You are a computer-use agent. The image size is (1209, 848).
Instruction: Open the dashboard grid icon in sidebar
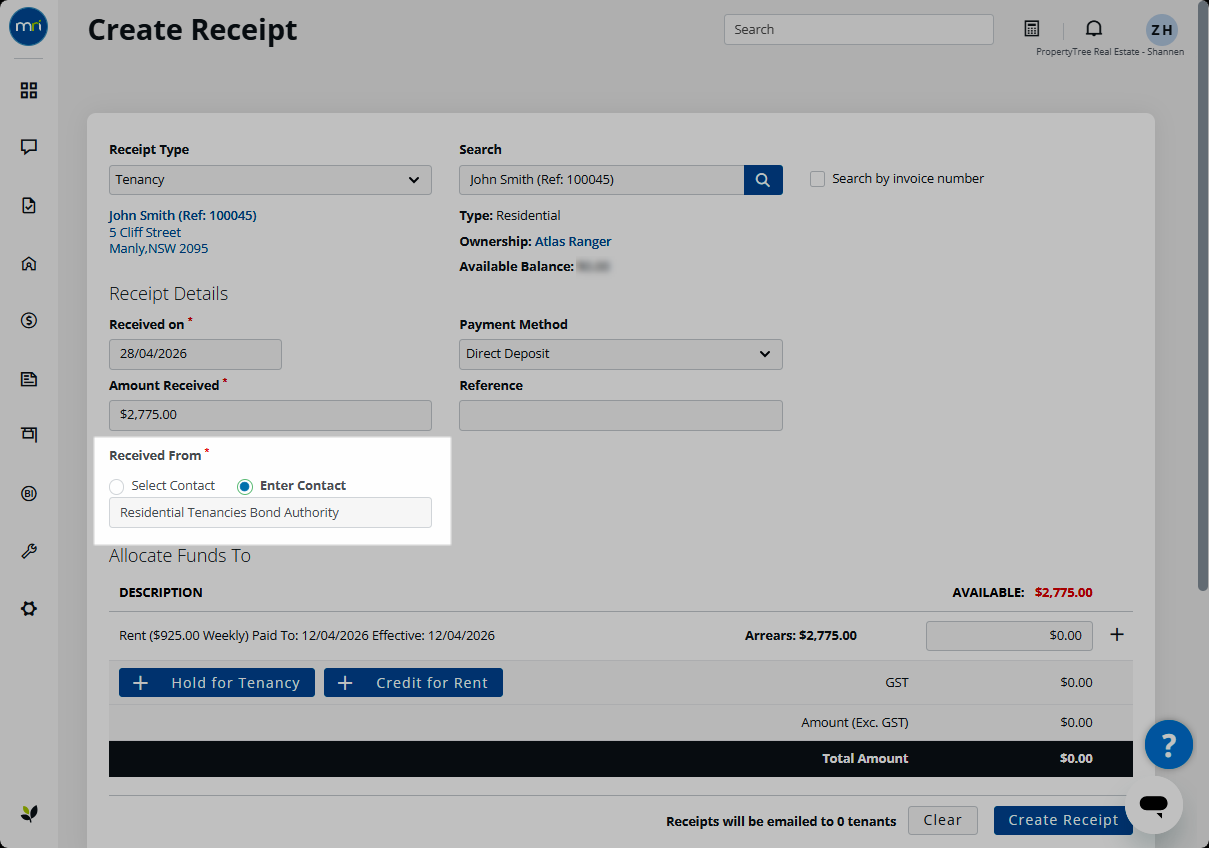point(29,91)
